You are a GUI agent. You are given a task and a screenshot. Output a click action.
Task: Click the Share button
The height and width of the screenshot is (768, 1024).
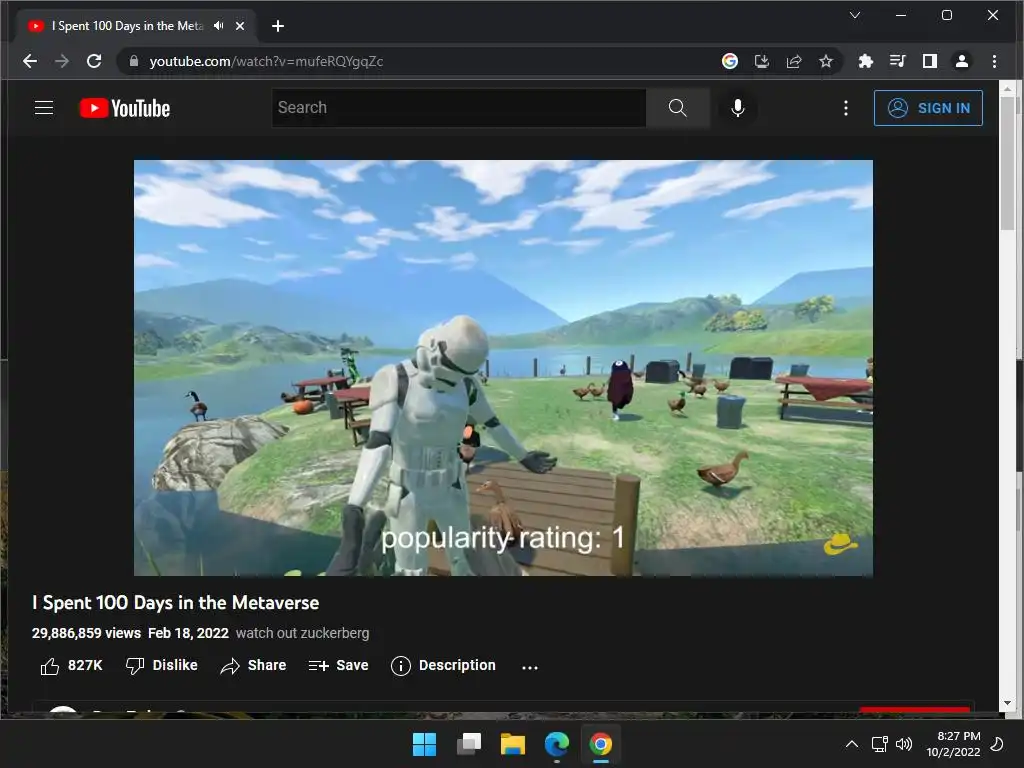tap(253, 665)
